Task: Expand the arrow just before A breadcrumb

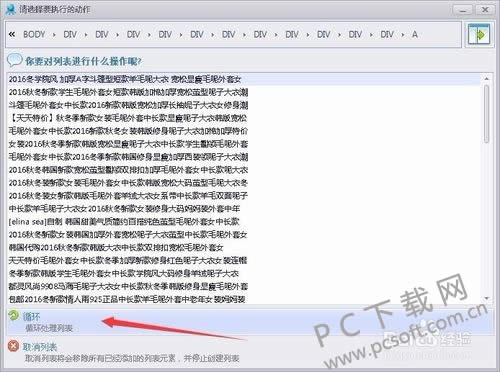Action: 403,35
